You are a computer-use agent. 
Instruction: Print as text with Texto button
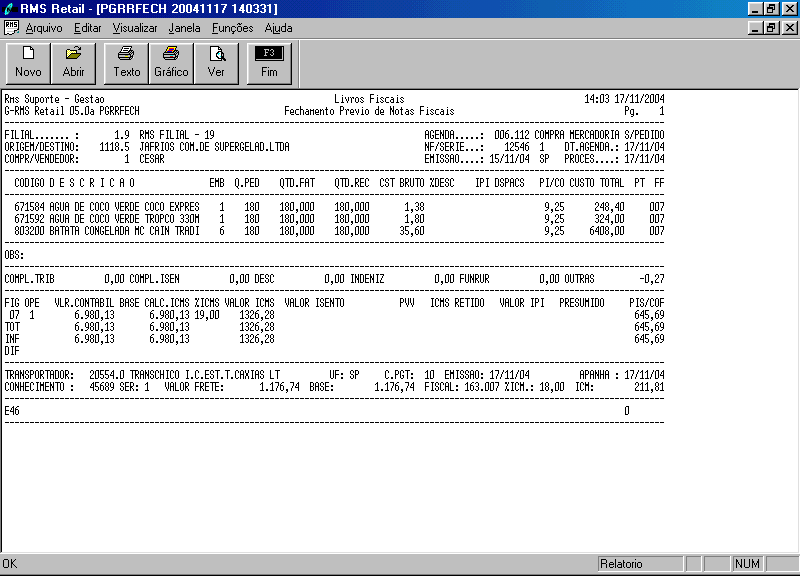point(127,63)
